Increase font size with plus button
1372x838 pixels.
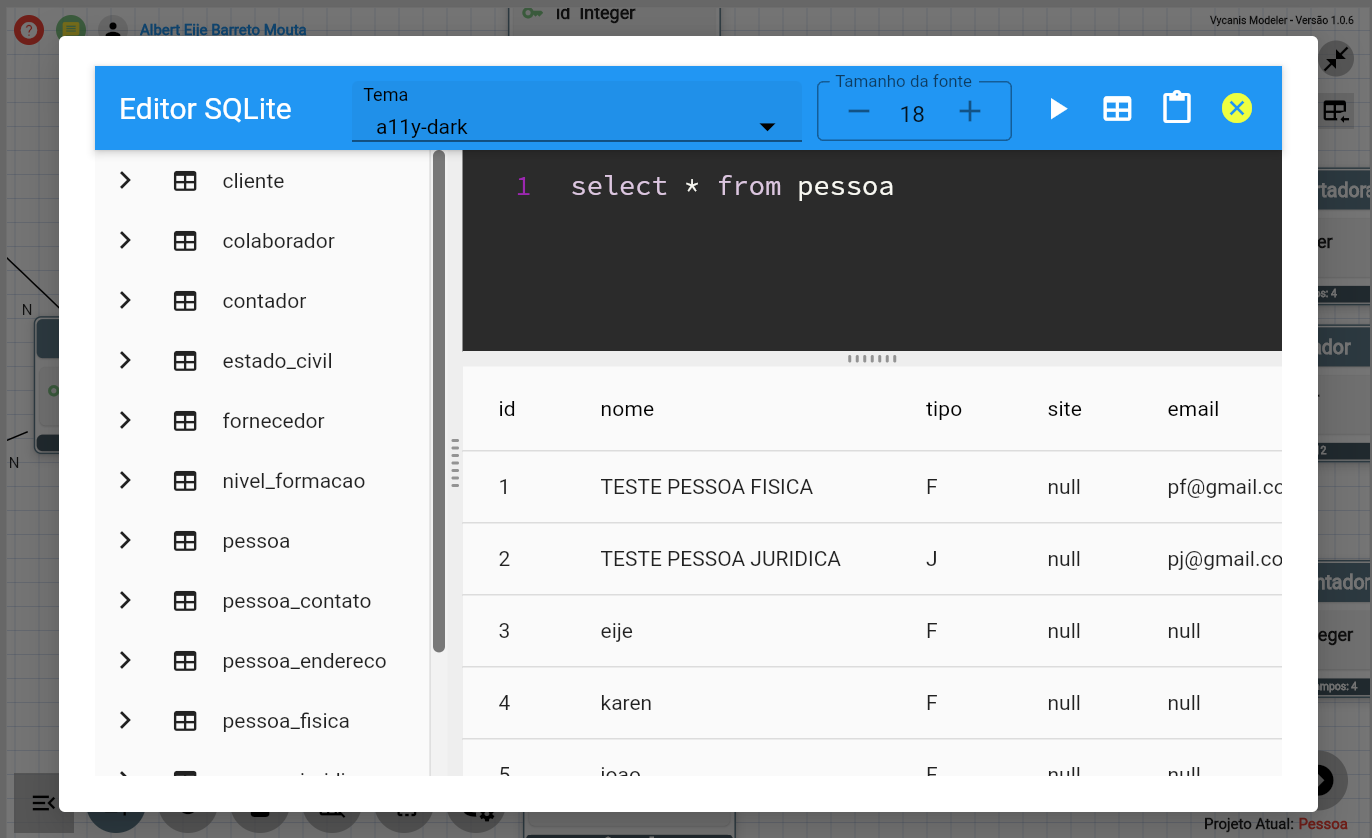click(x=969, y=112)
